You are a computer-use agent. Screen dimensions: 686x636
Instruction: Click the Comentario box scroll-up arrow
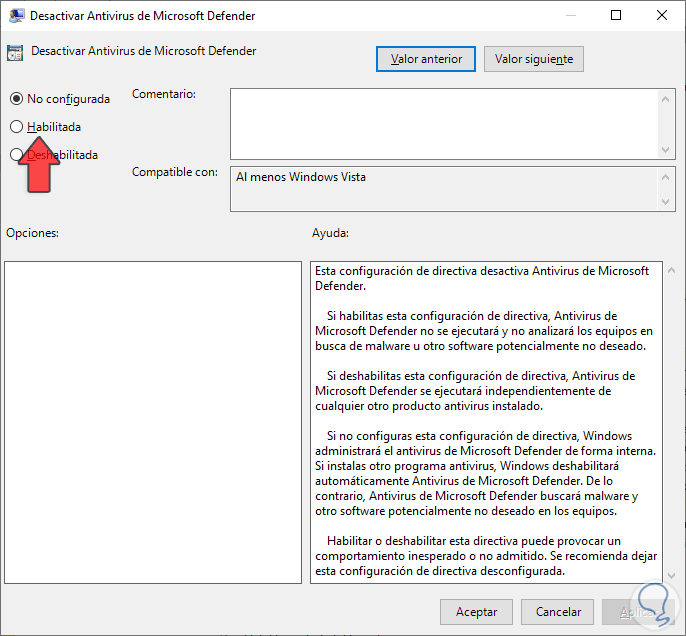665,99
